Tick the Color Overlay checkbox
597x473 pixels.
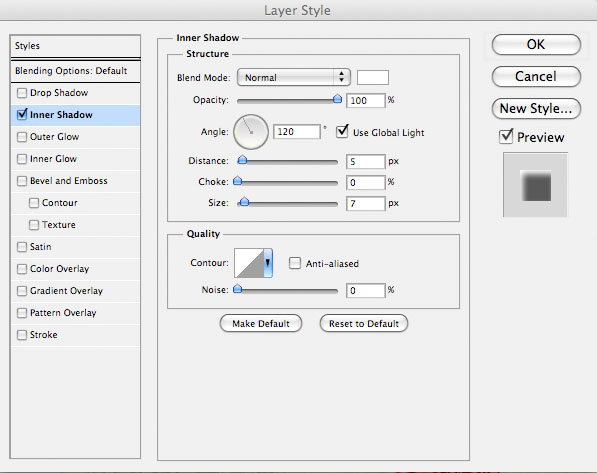pos(22,269)
